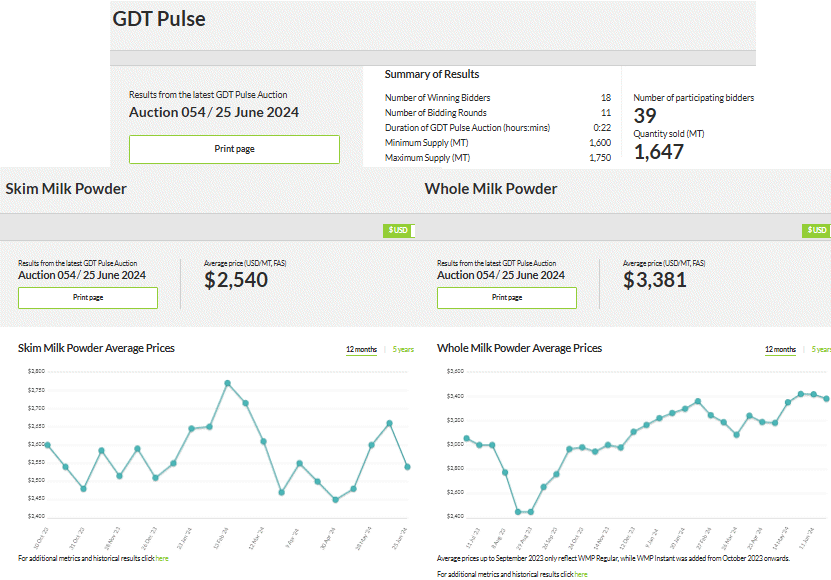Click the Whole Milk Powder Average Prices chart title

[x=519, y=348]
